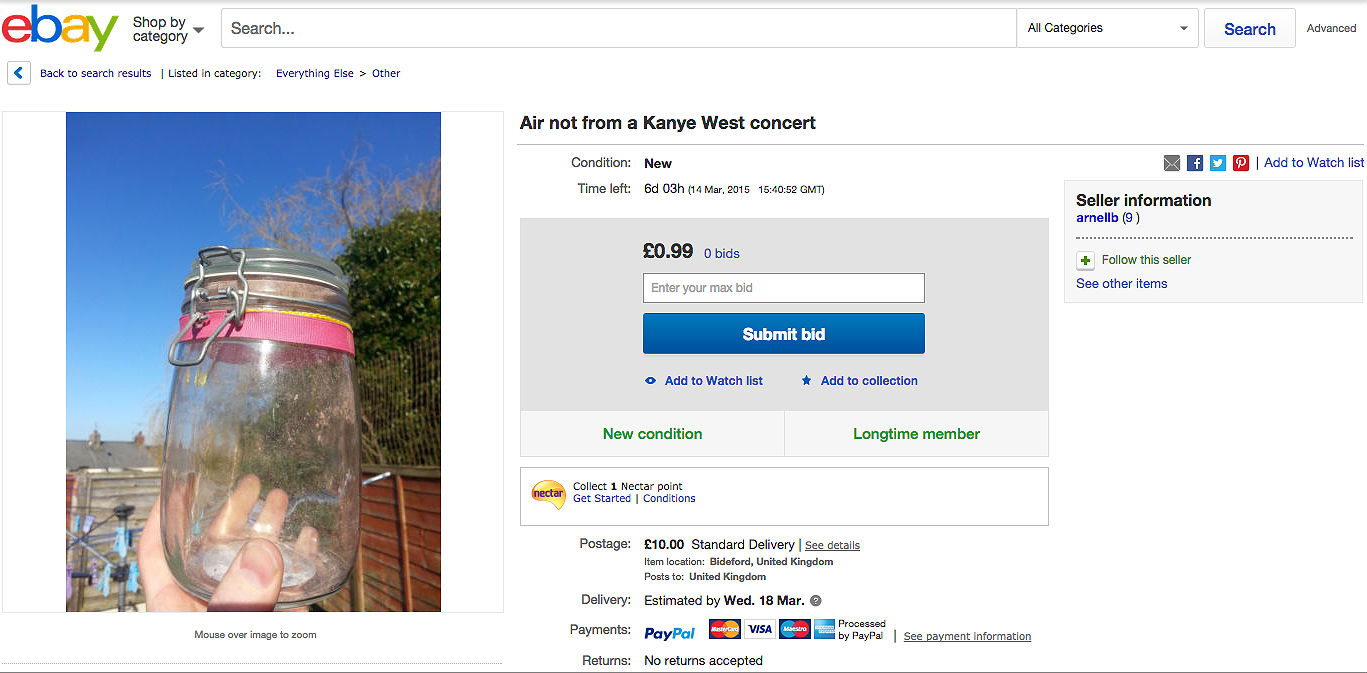Select the New condition tab
This screenshot has height=673, width=1367.
651,433
